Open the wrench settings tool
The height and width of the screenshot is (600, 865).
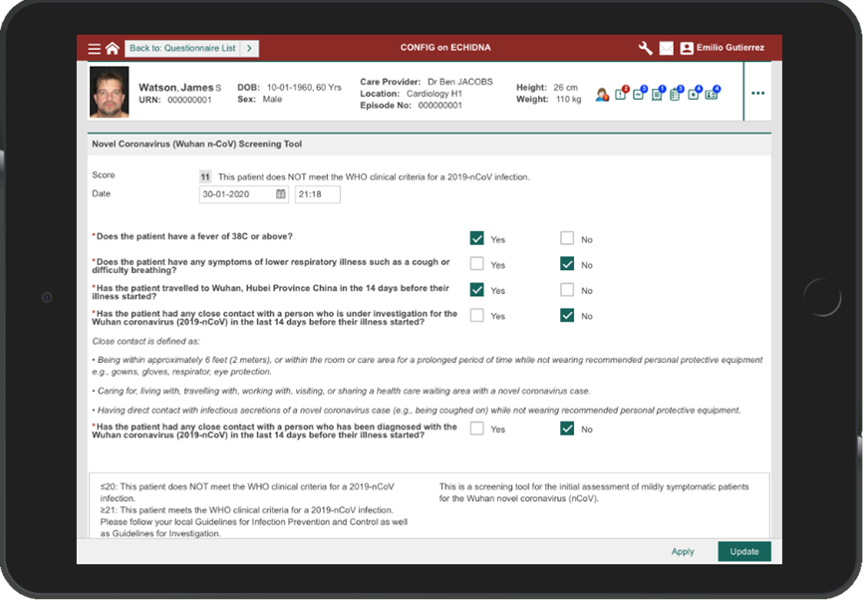point(645,48)
